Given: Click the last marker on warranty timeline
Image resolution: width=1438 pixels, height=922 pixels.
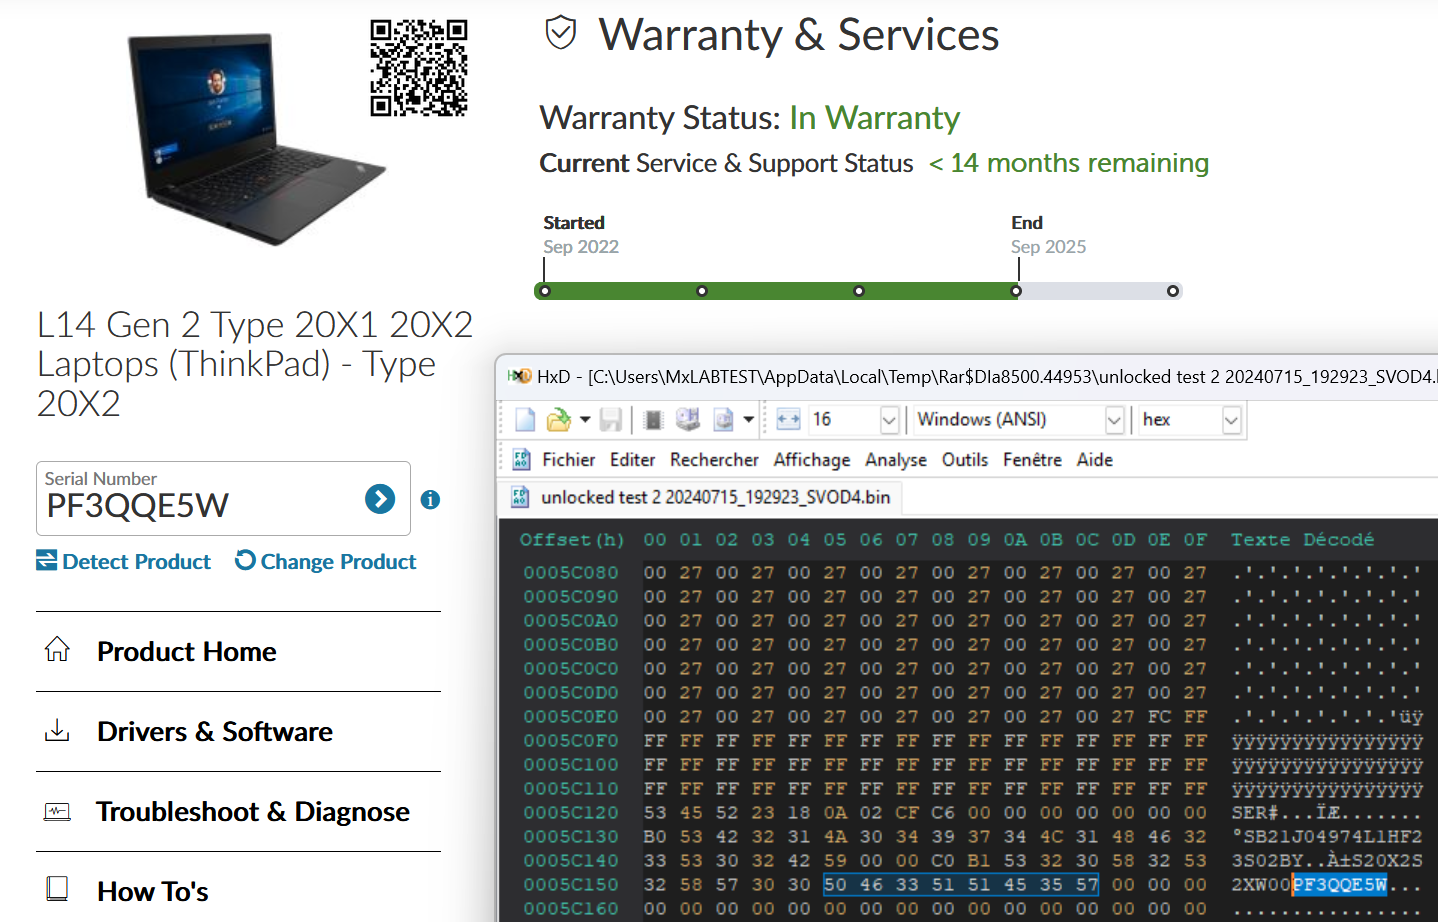Looking at the screenshot, I should 1173,291.
